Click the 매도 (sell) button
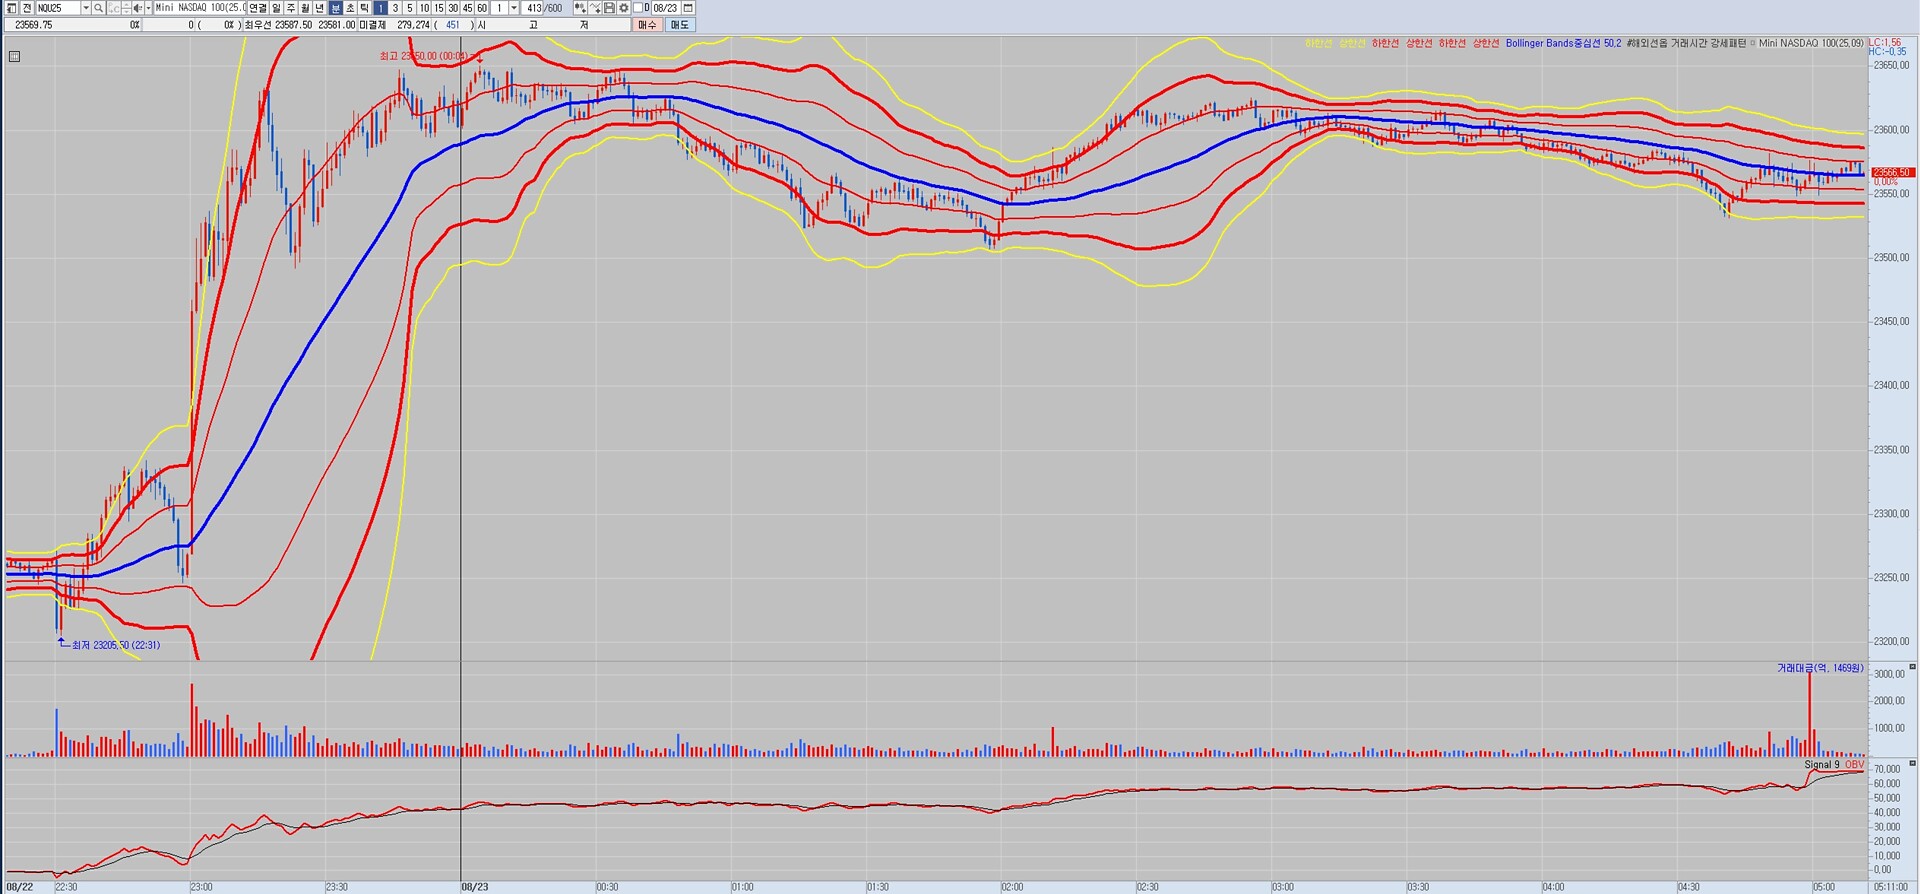The image size is (1920, 894). pos(679,25)
